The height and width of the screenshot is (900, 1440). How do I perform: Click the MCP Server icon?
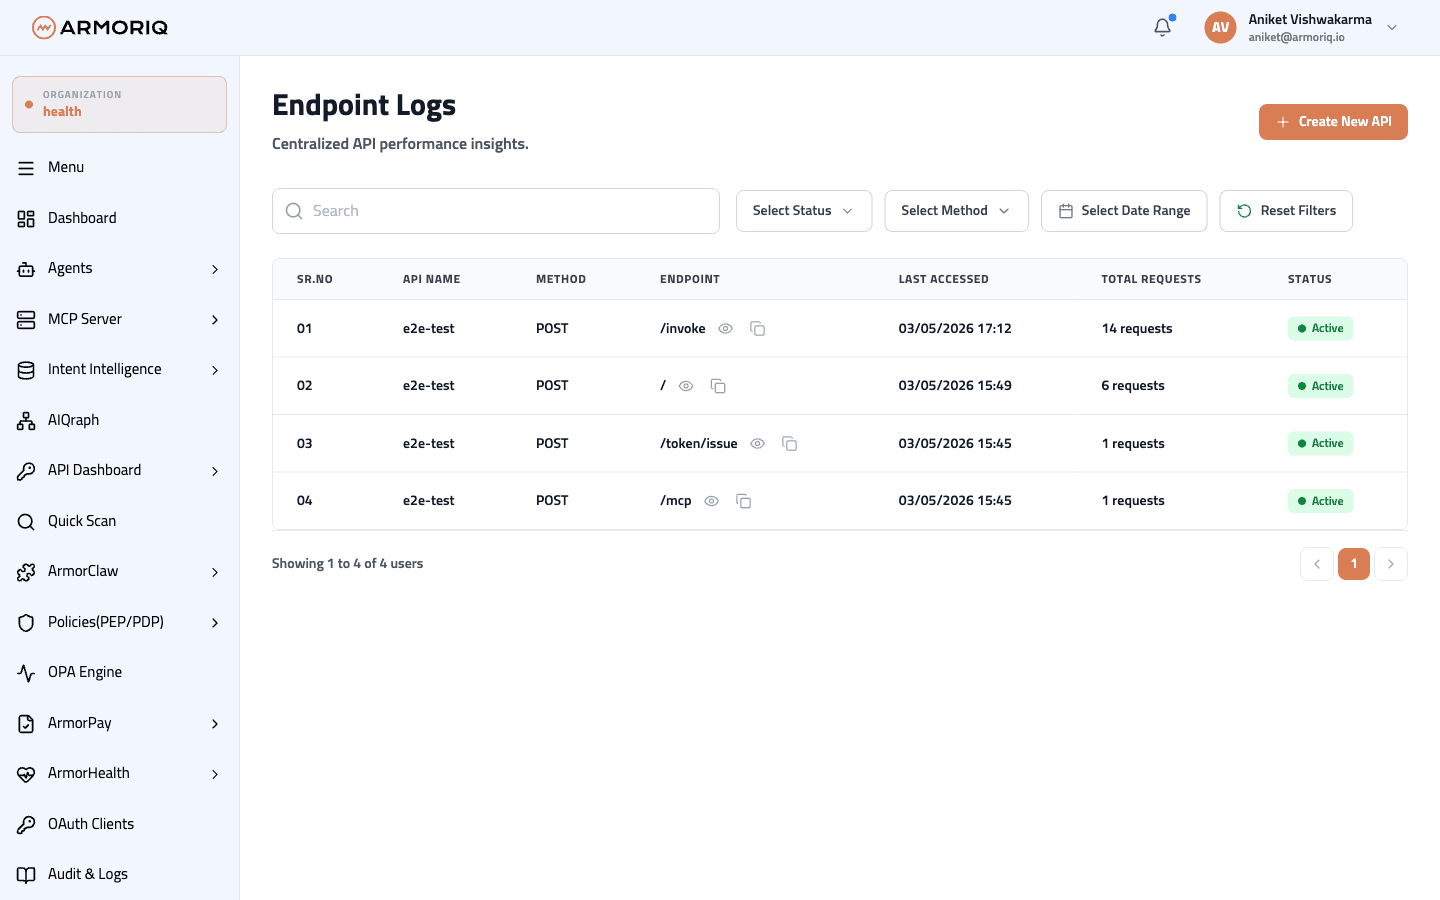click(x=26, y=319)
